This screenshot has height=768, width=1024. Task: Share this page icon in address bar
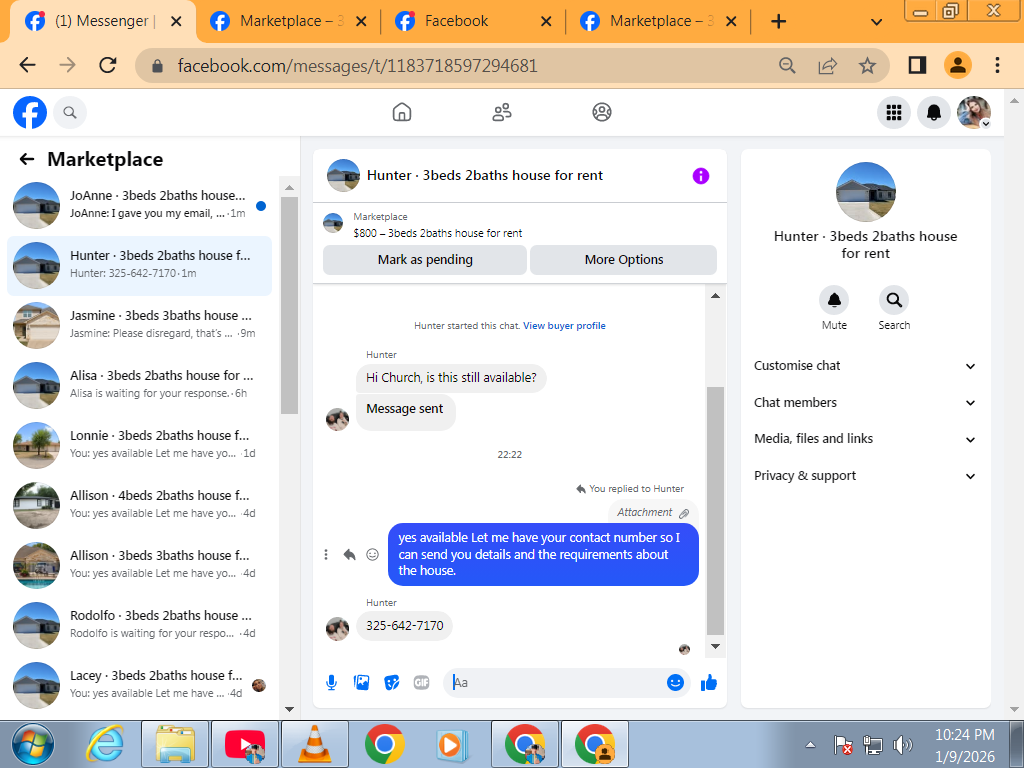pyautogui.click(x=827, y=65)
